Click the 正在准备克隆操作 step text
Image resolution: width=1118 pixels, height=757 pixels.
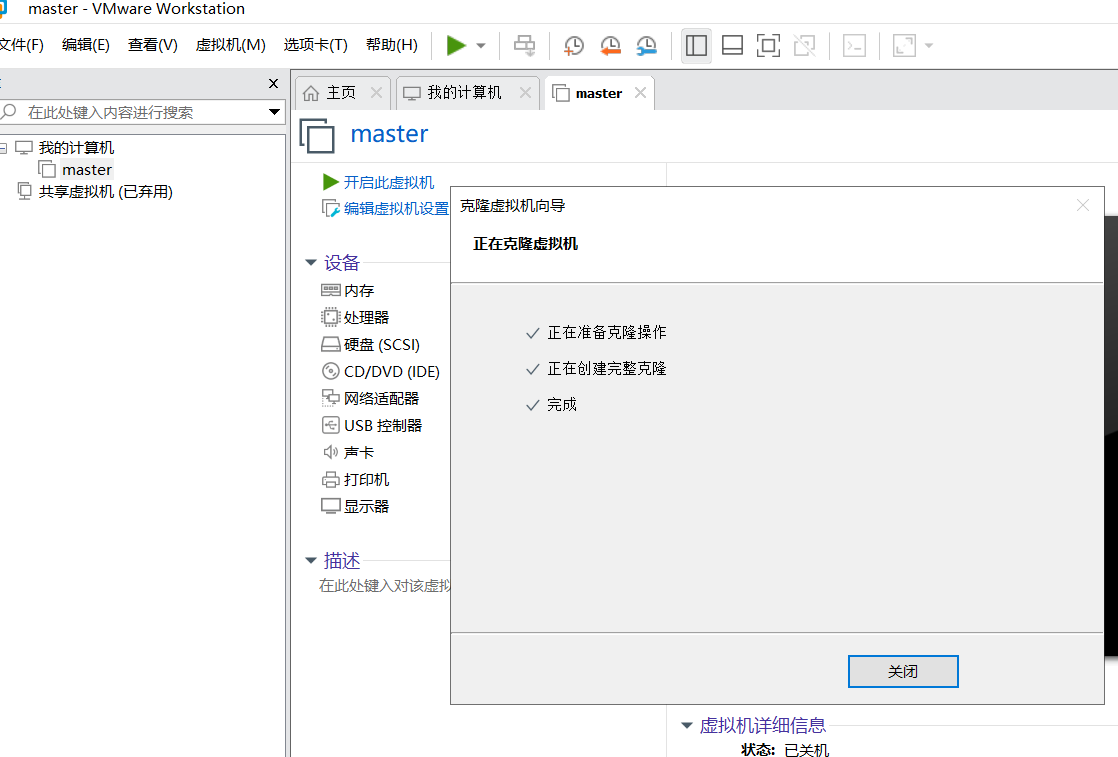(x=606, y=332)
